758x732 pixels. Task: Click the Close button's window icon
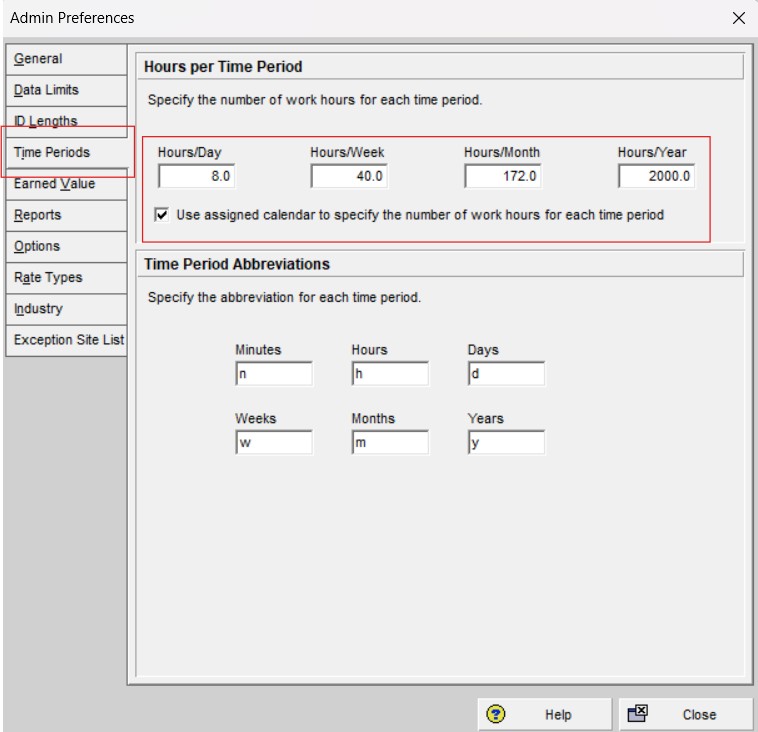638,714
